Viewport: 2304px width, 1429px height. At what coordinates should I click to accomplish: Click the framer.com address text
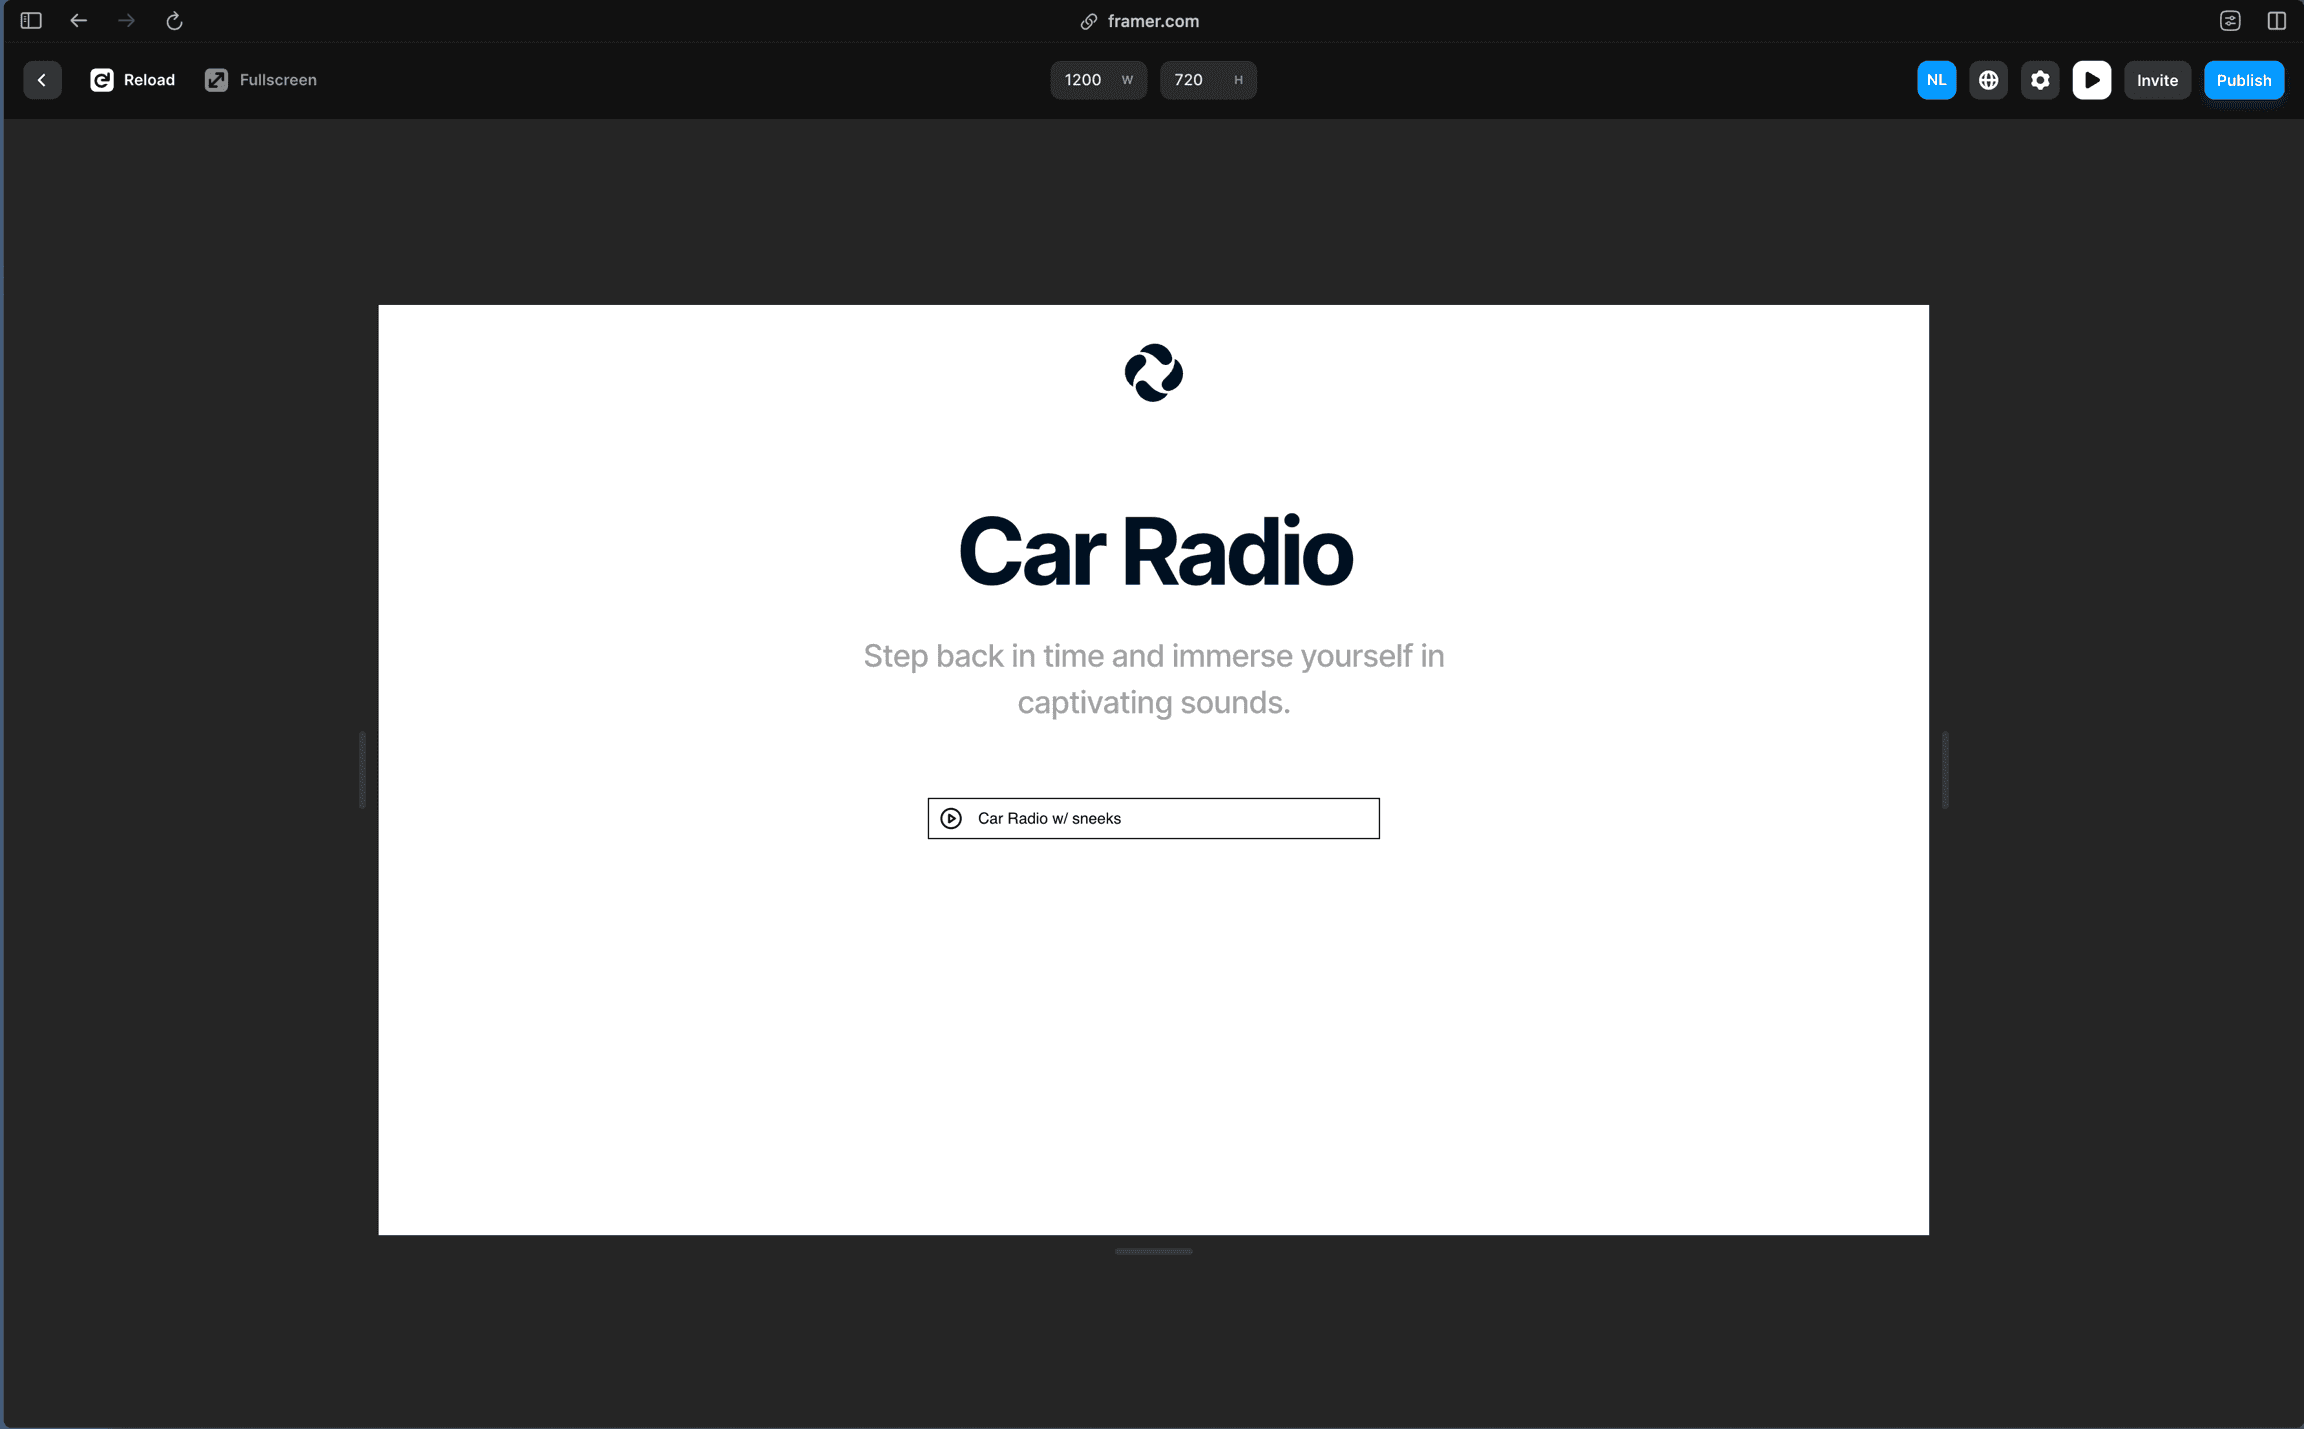point(1153,21)
